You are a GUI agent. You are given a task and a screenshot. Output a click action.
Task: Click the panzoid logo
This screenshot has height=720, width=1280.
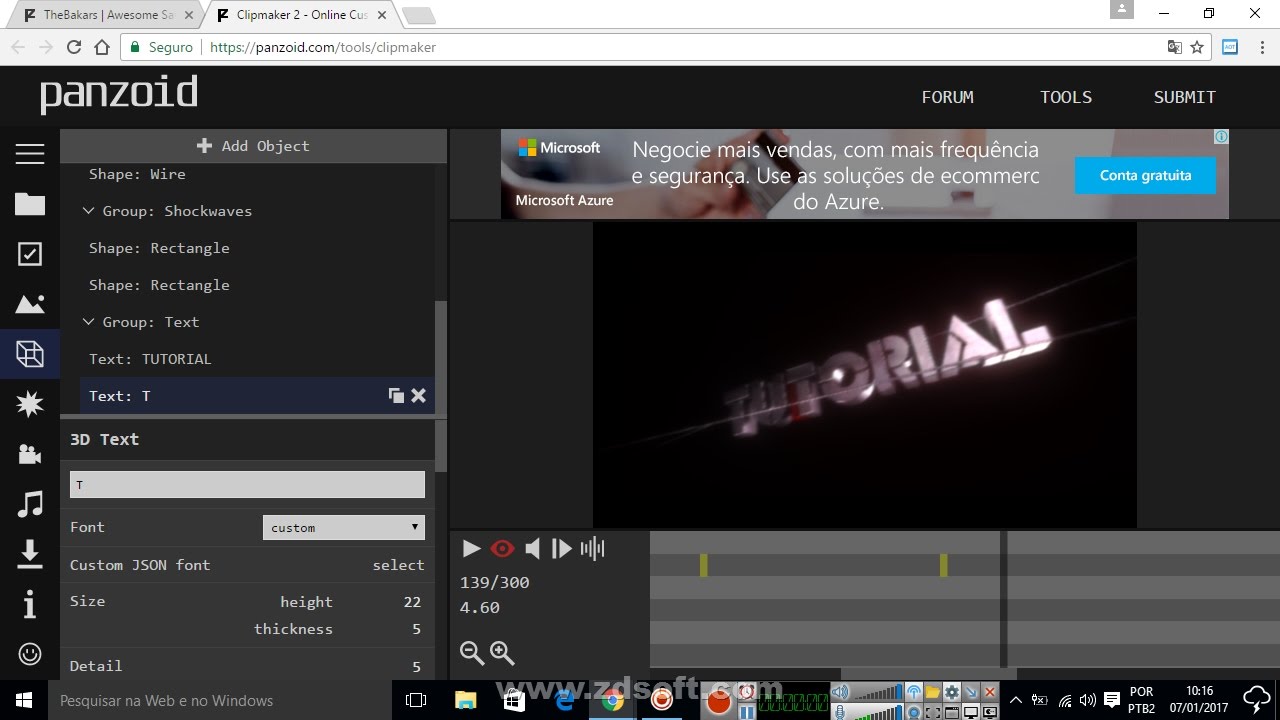pyautogui.click(x=119, y=95)
